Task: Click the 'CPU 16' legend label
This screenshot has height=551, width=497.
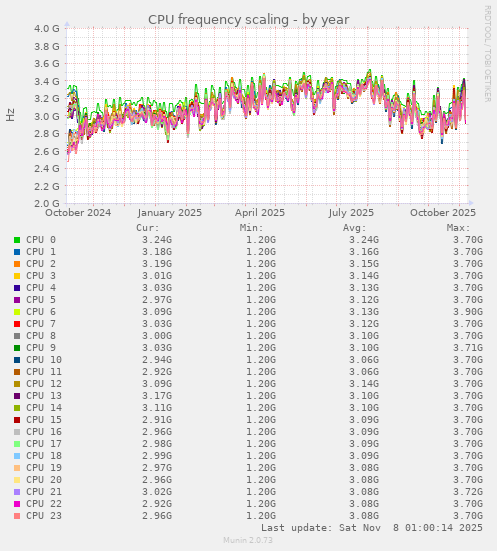Action: click(x=44, y=432)
